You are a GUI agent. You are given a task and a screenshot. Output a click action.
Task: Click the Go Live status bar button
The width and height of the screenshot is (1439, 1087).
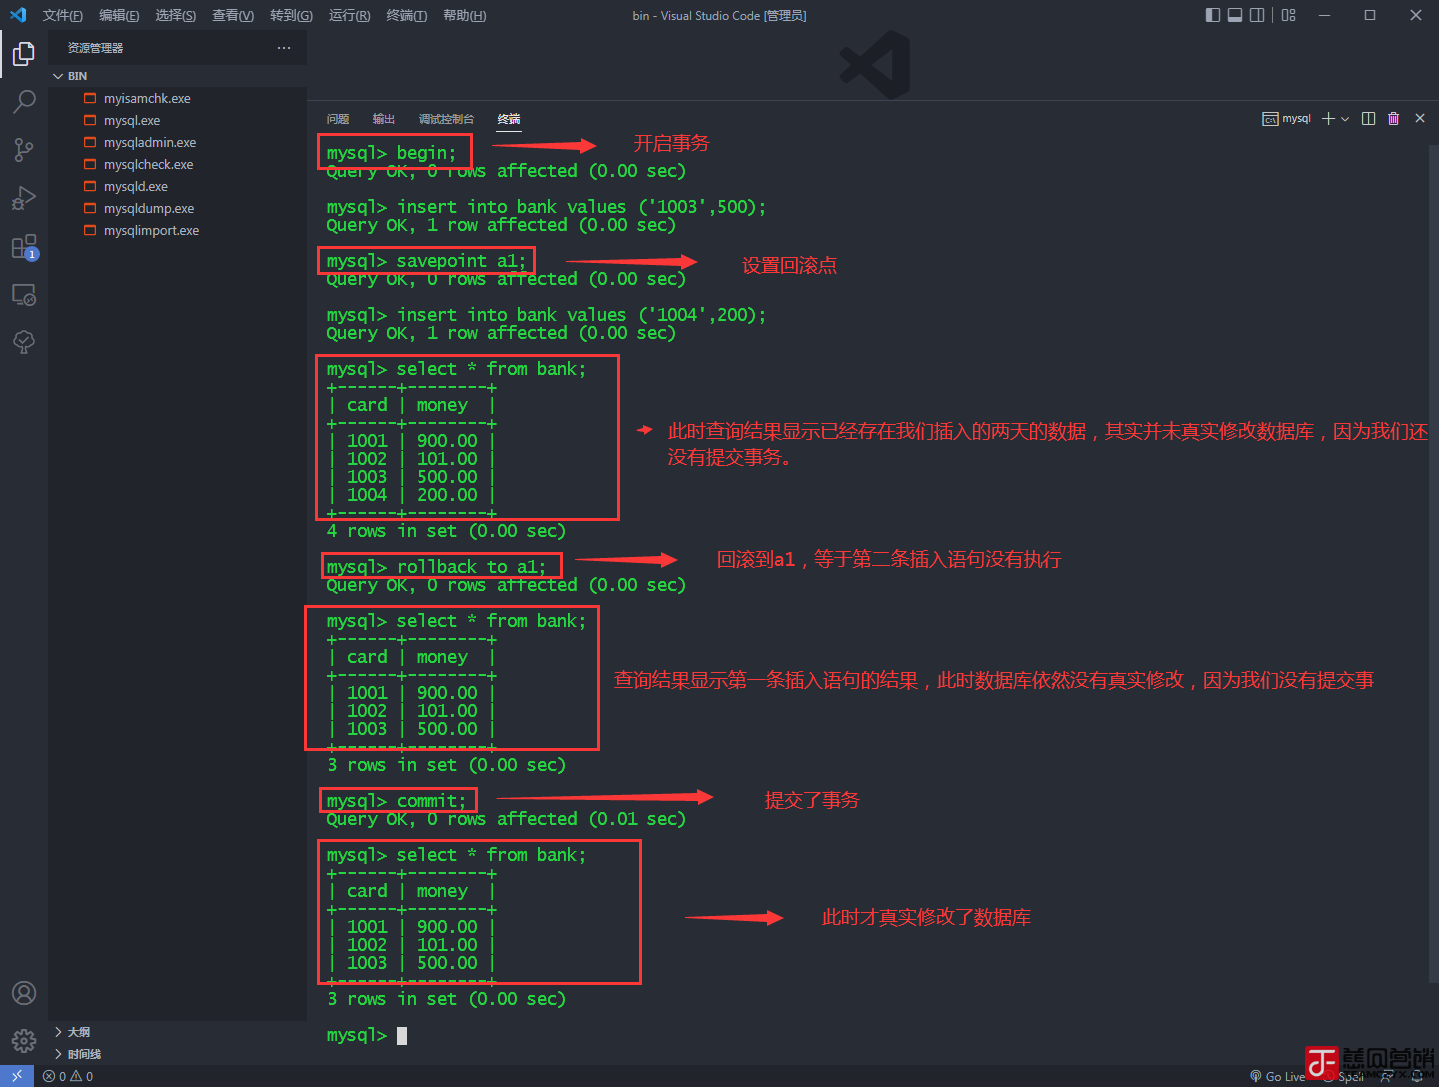(1277, 1076)
